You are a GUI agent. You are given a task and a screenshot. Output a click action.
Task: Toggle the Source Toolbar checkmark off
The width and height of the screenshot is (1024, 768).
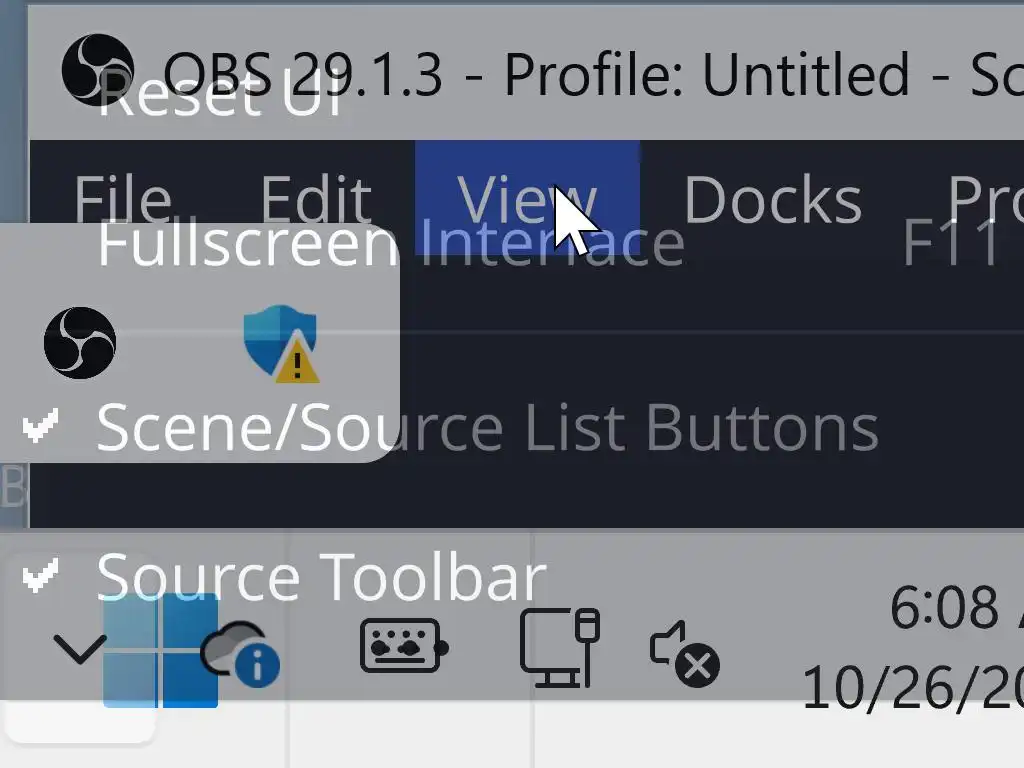[x=320, y=577]
